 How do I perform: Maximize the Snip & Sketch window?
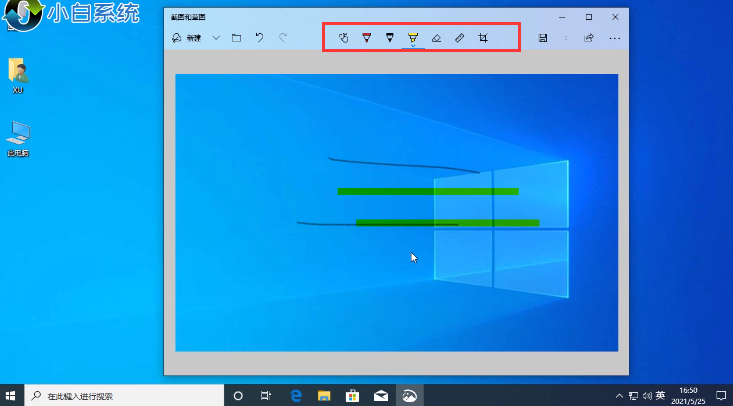tap(589, 17)
